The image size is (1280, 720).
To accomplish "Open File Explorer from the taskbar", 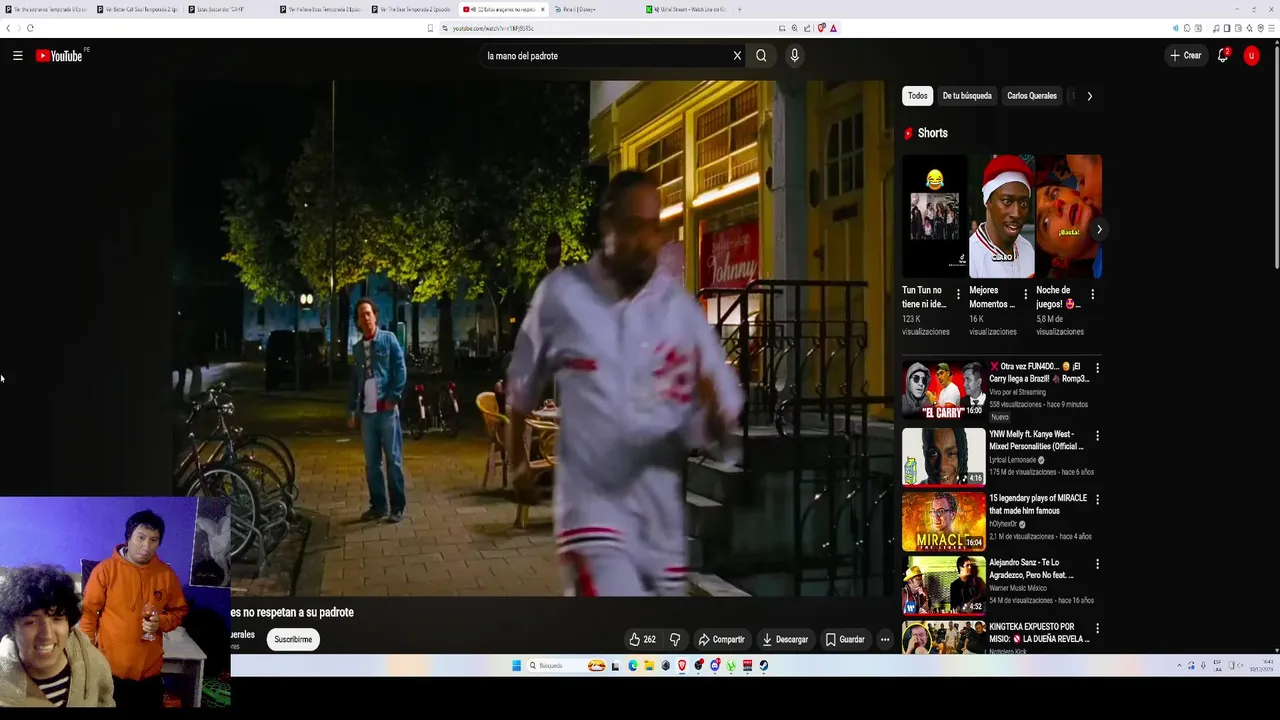I will [x=649, y=665].
